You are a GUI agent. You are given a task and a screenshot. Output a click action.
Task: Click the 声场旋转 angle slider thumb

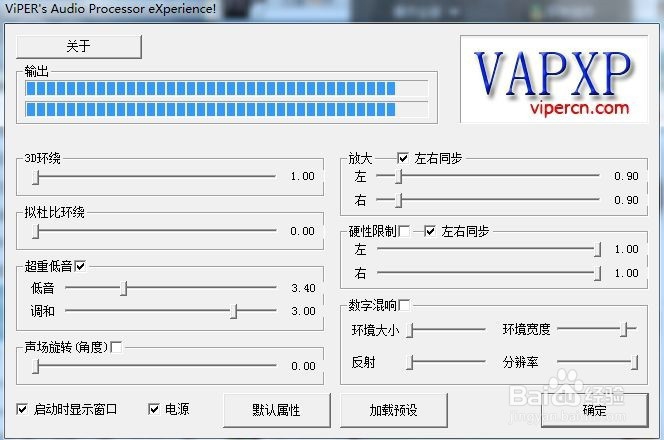click(x=36, y=366)
